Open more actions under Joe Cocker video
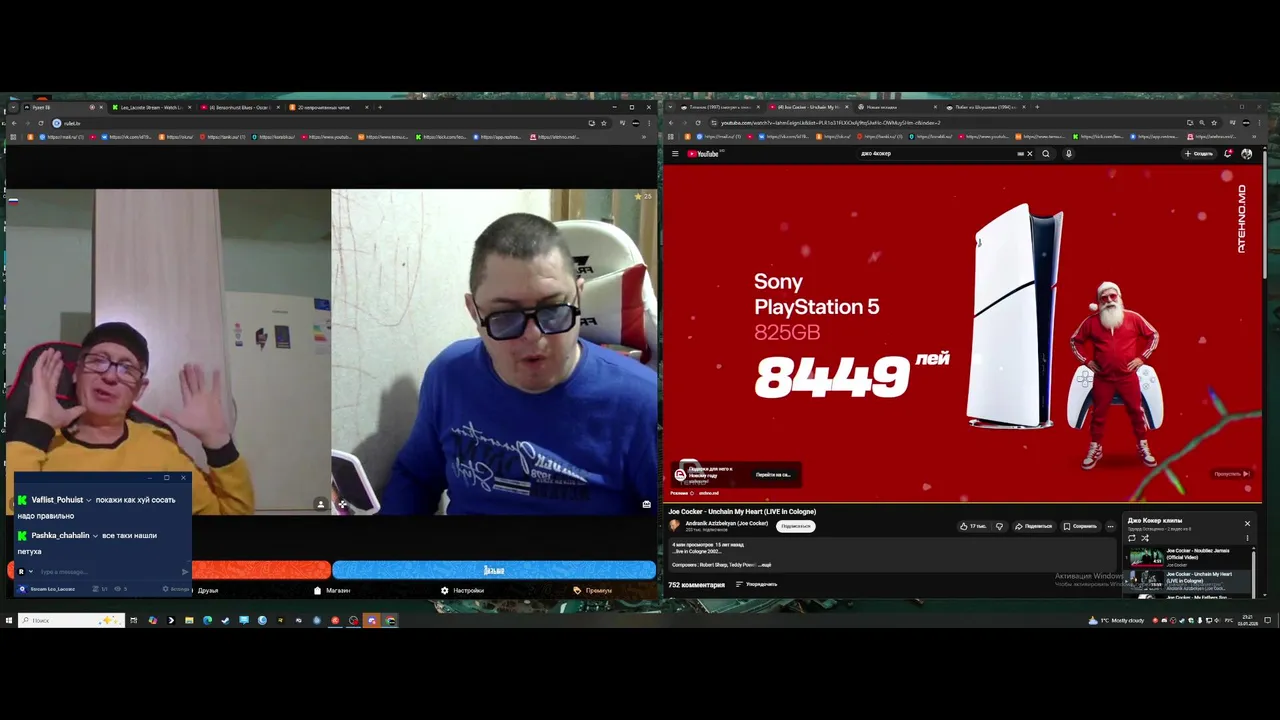Image resolution: width=1280 pixels, height=720 pixels. point(1110,526)
